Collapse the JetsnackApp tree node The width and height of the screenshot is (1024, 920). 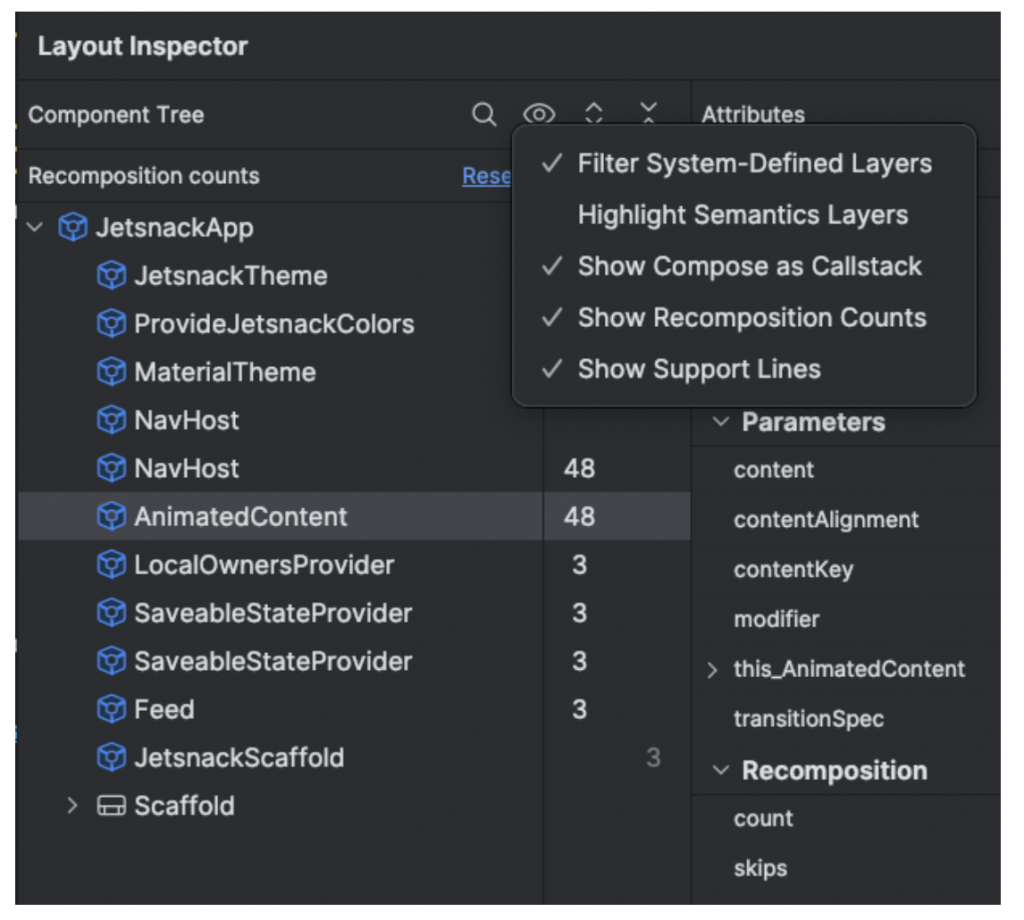click(x=36, y=228)
